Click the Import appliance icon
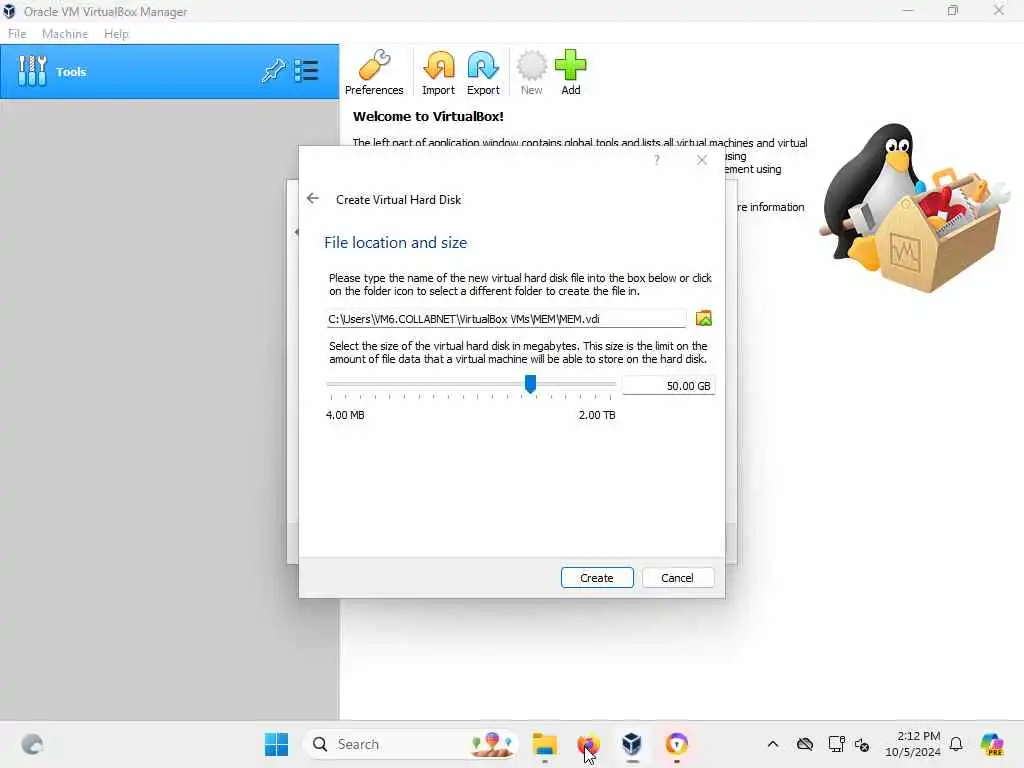 tap(438, 72)
